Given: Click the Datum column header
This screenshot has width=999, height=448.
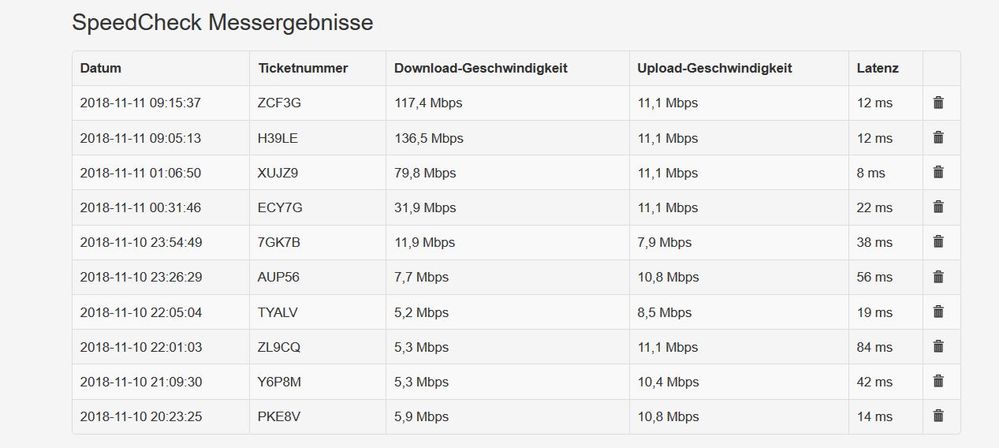Looking at the screenshot, I should 100,68.
